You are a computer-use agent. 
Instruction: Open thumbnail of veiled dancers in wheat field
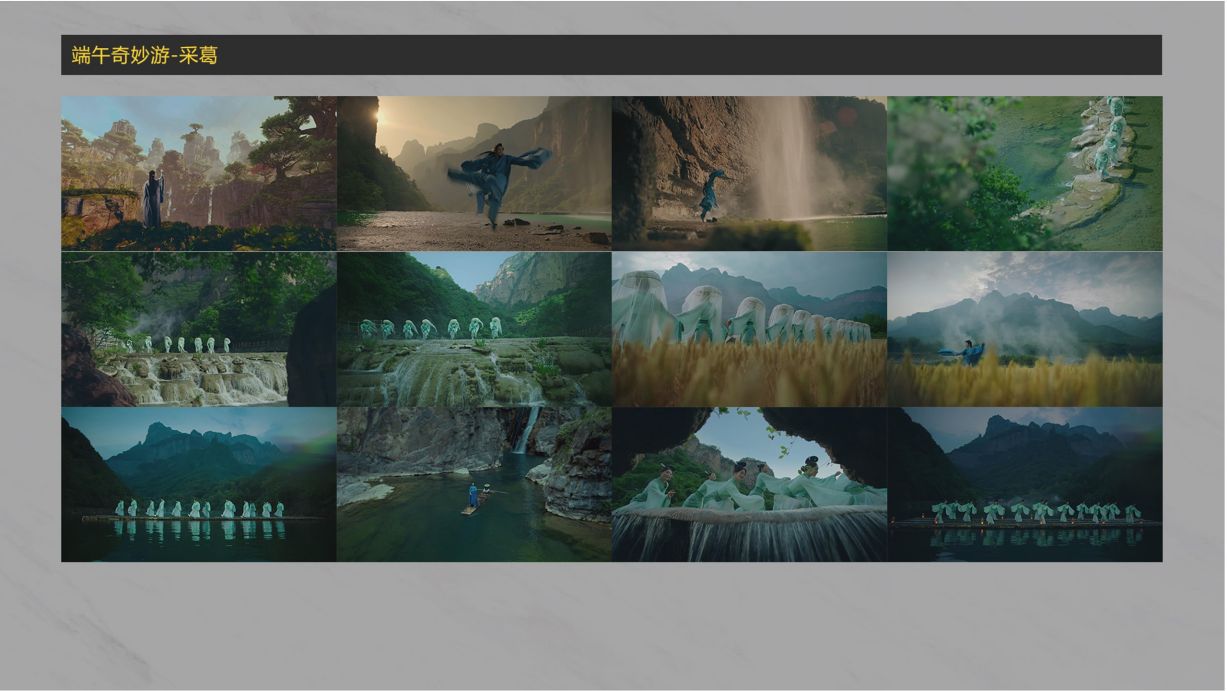click(749, 329)
